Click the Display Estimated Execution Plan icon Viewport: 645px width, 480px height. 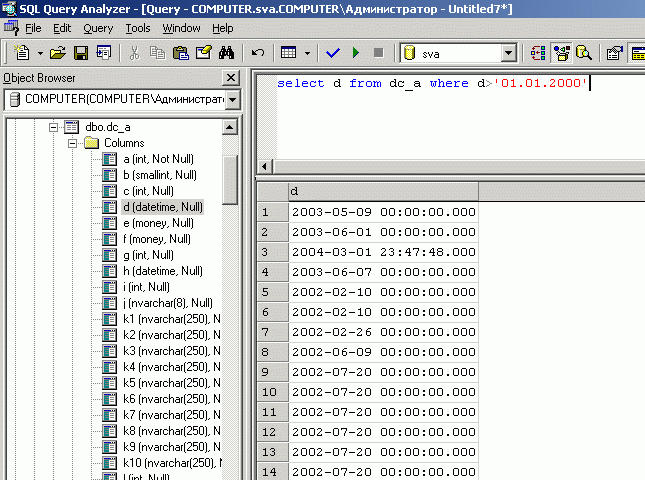[x=538, y=53]
